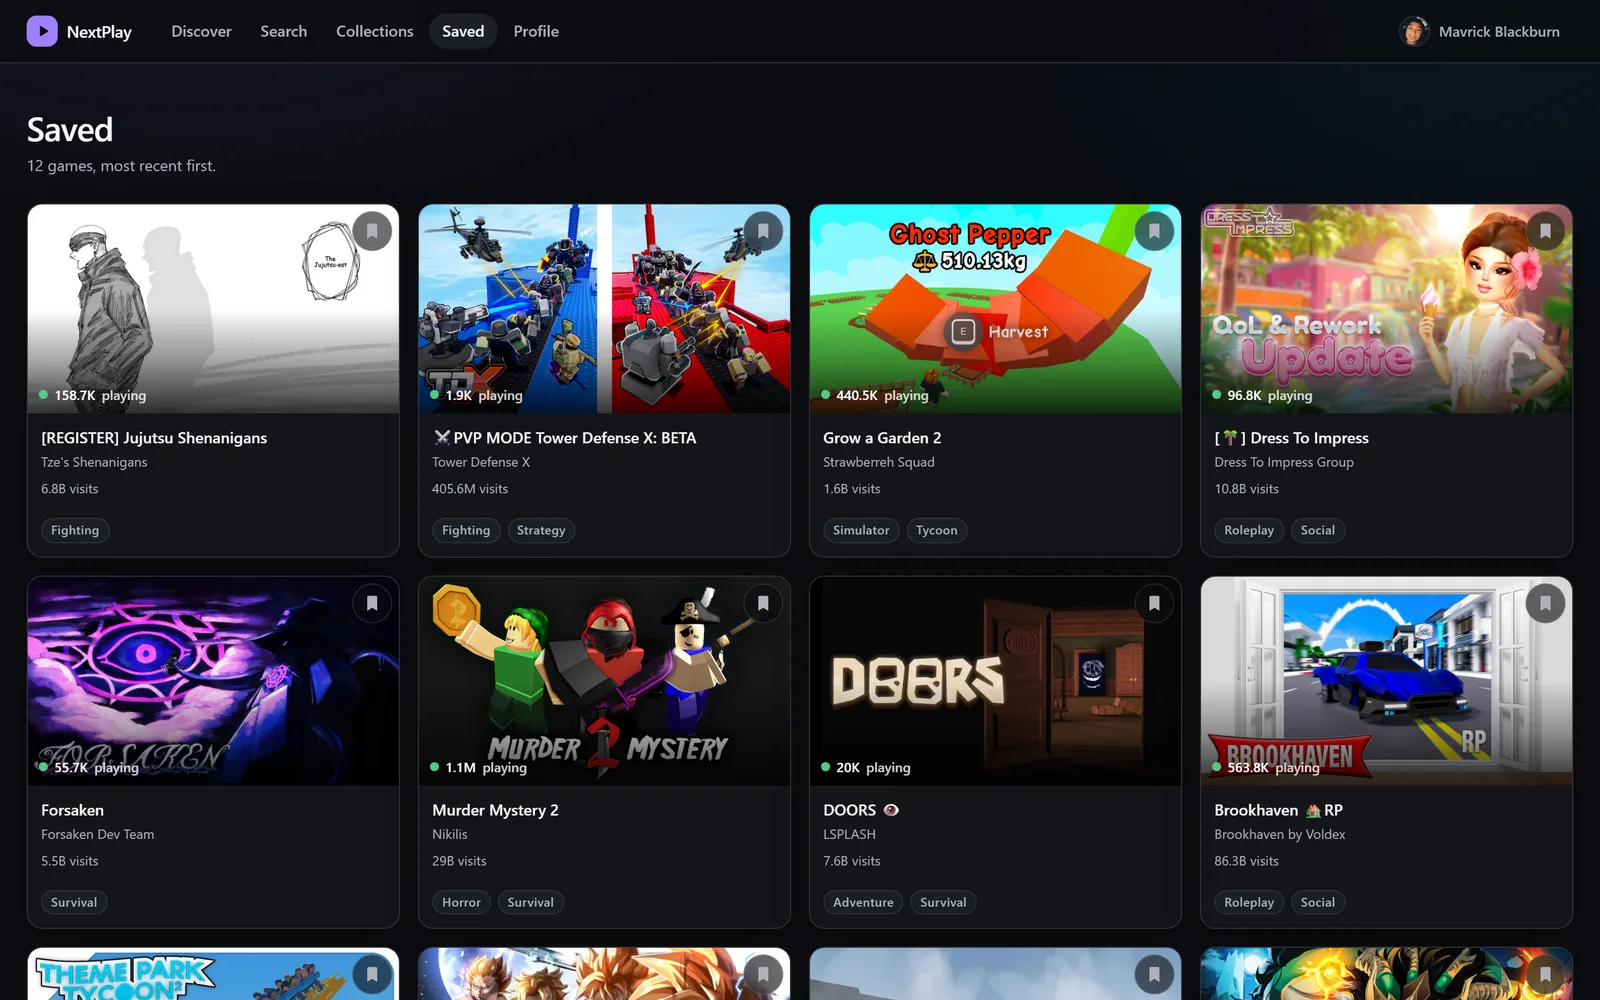
Task: Open Brookhaven RP thumbnail
Action: pos(1386,681)
